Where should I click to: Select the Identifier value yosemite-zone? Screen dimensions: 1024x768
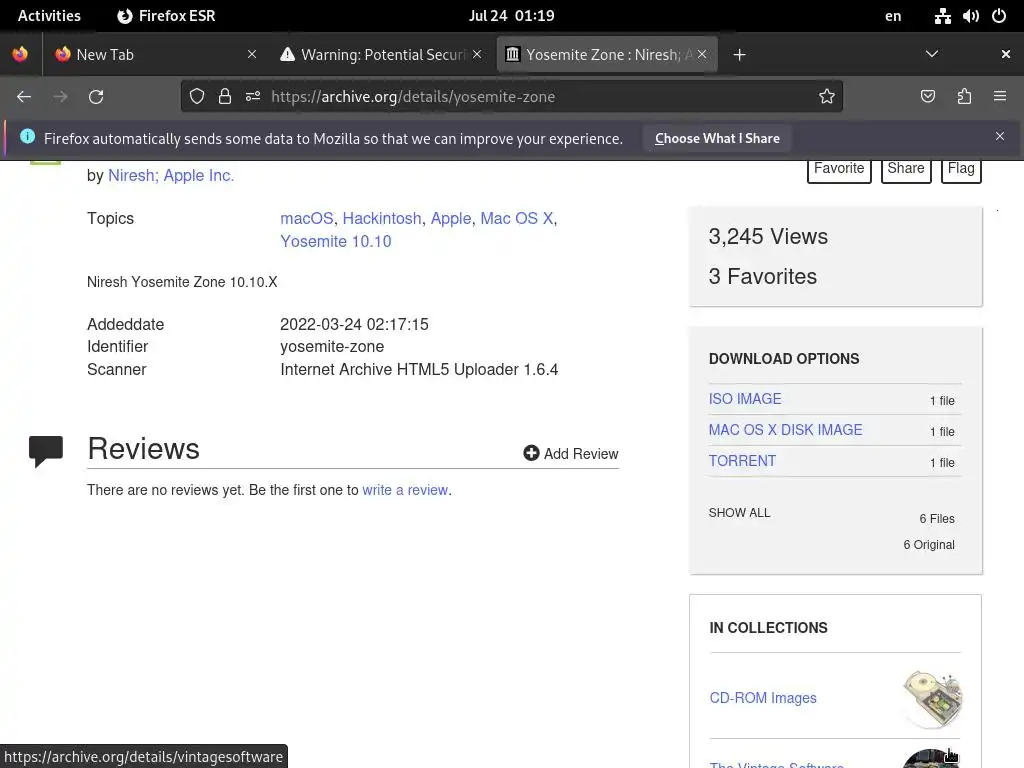coord(332,346)
